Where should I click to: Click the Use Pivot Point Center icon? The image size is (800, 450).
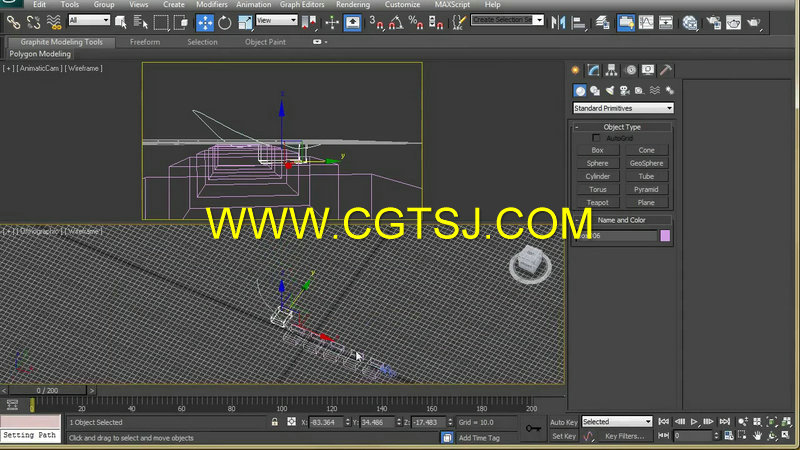pos(309,22)
